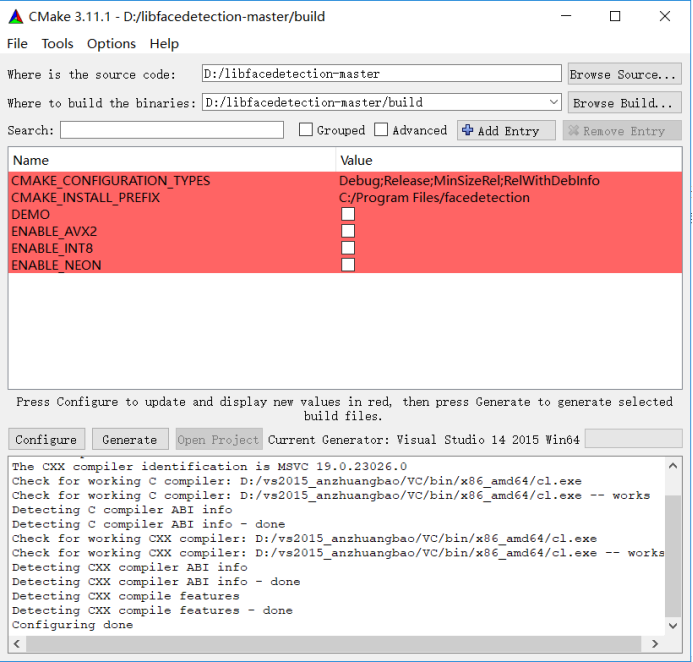Maximize the CMake window
Screen dimensions: 693x662
[615, 16]
